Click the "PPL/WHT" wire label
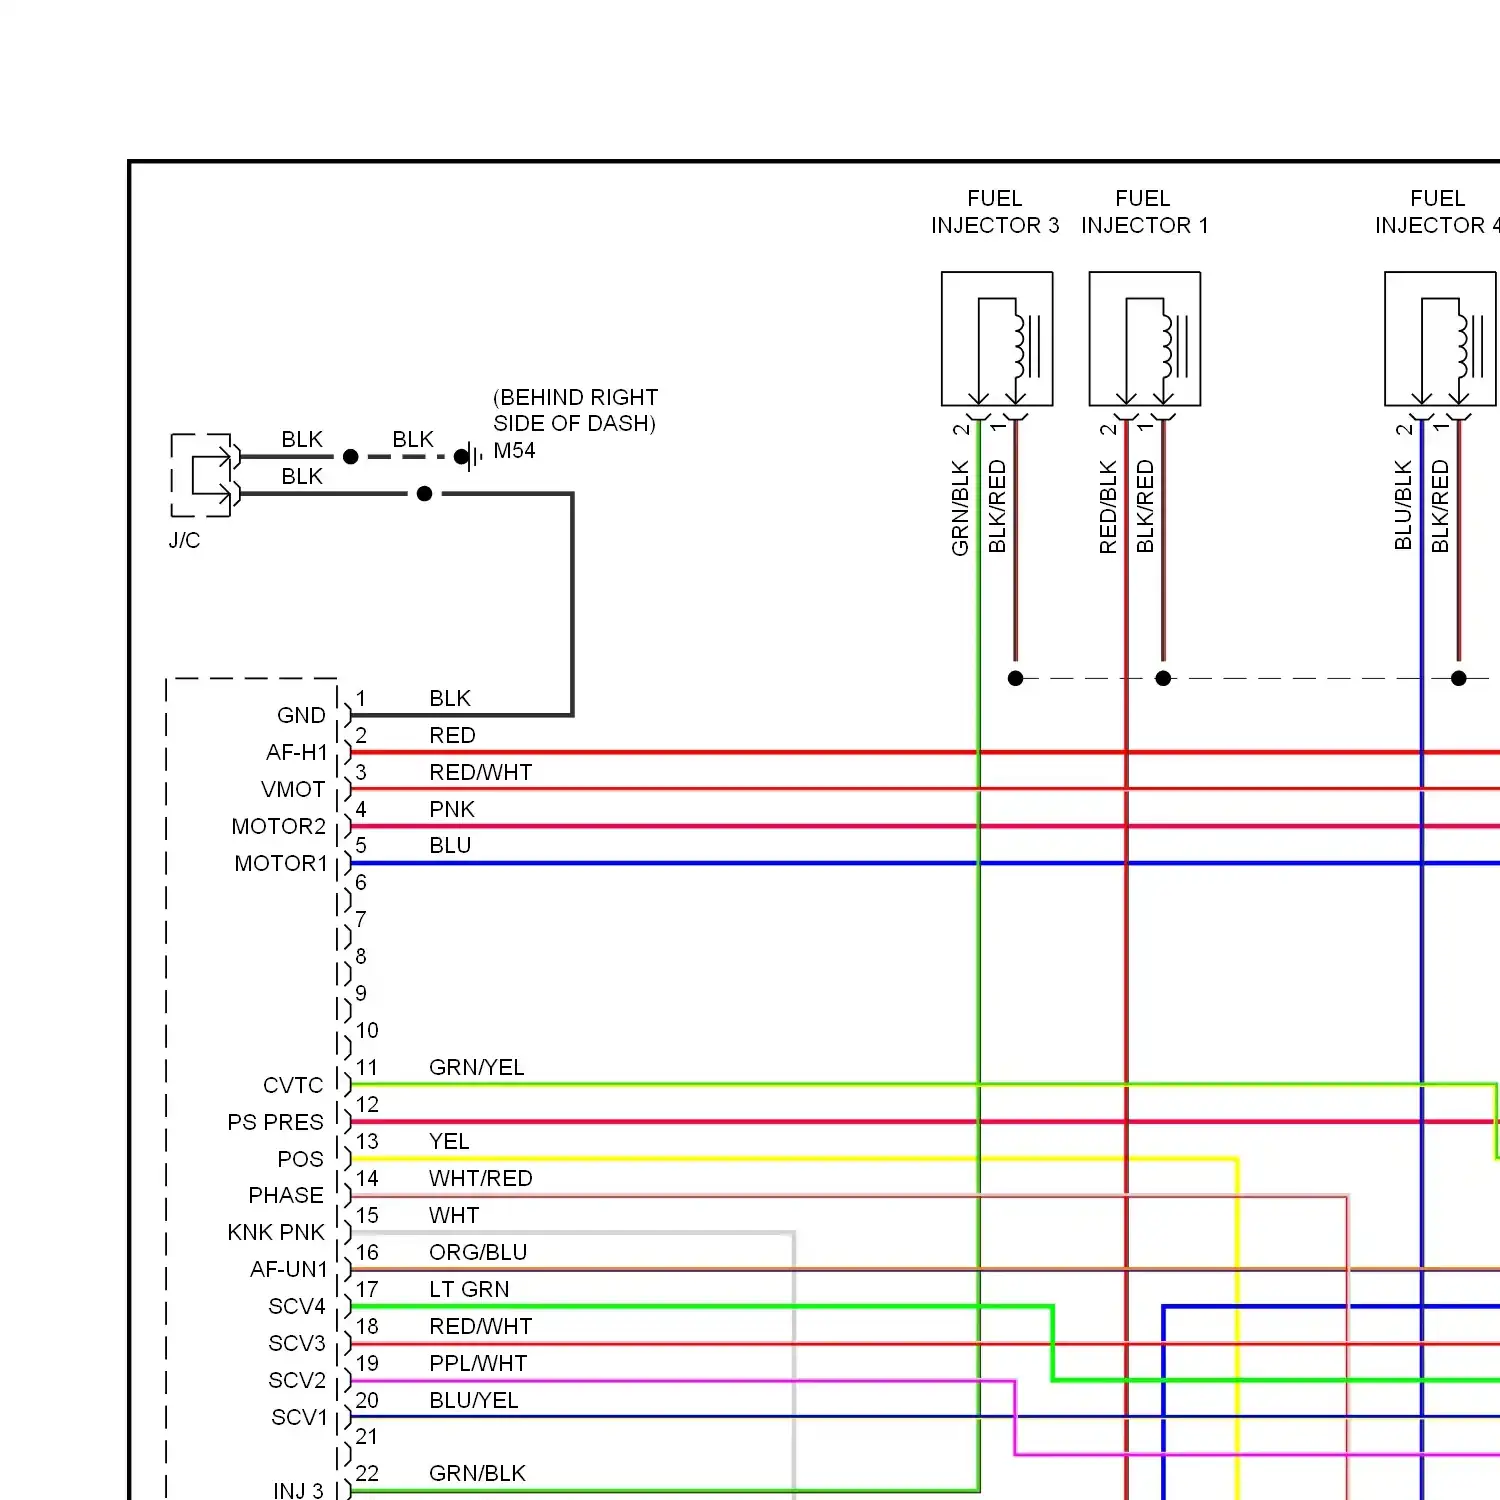 (x=478, y=1364)
